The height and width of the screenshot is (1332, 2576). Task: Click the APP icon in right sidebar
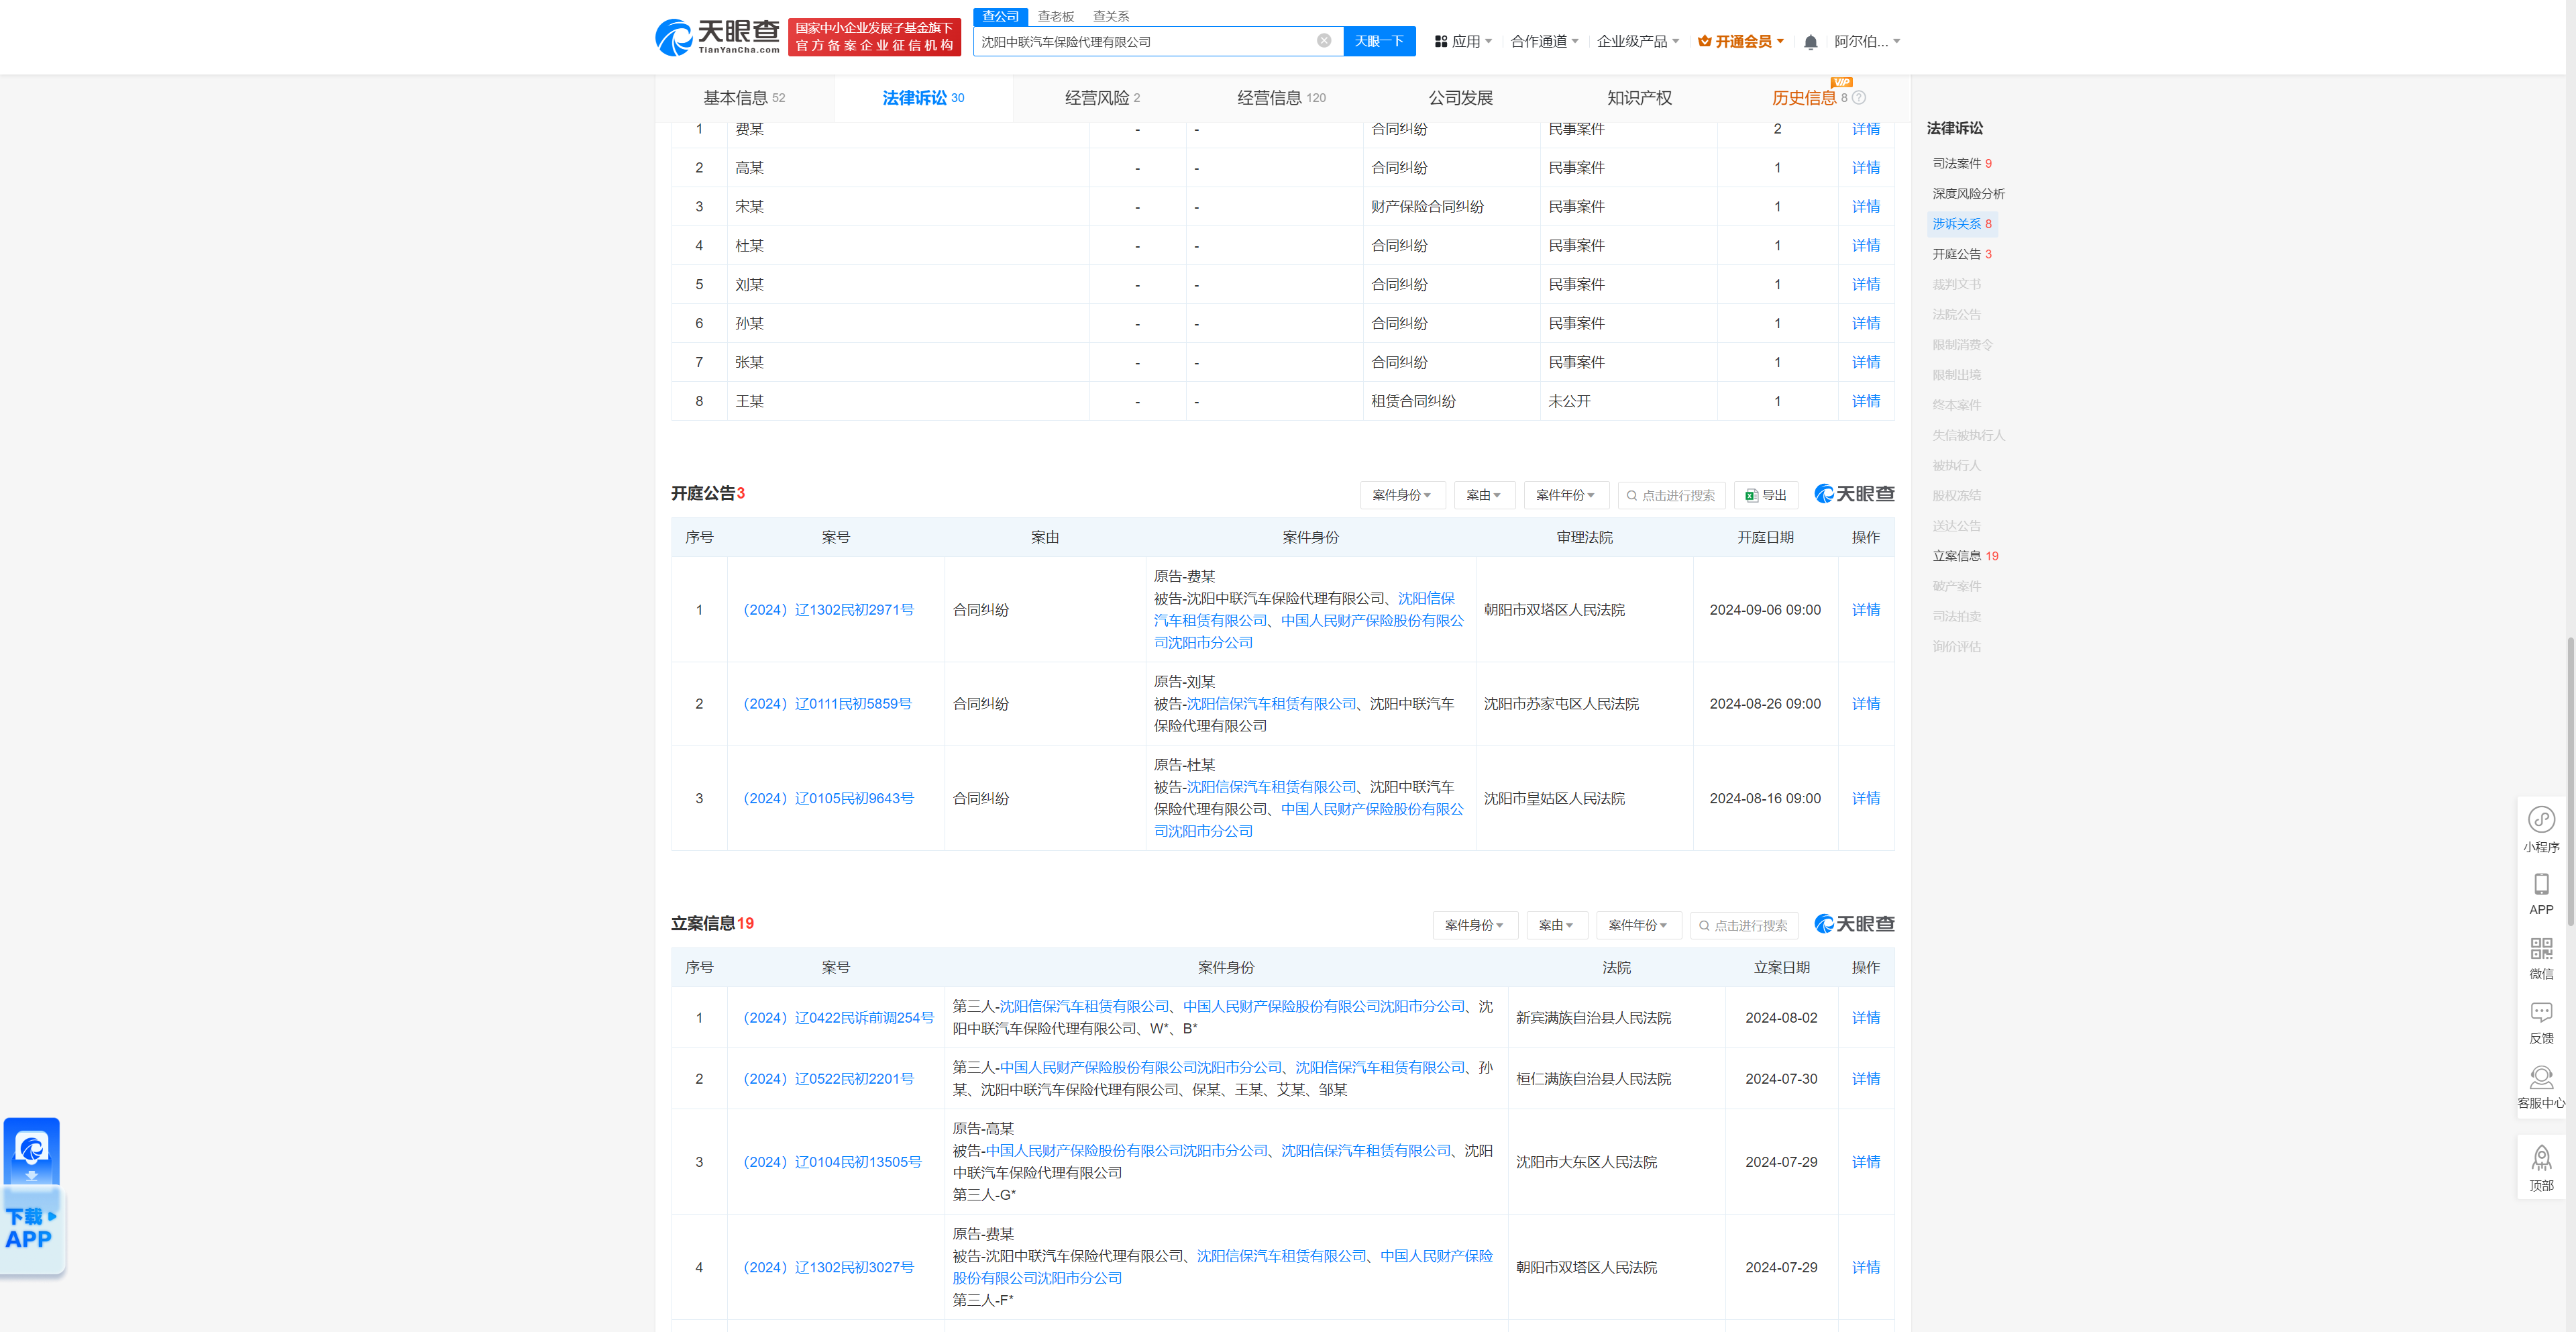click(2542, 893)
